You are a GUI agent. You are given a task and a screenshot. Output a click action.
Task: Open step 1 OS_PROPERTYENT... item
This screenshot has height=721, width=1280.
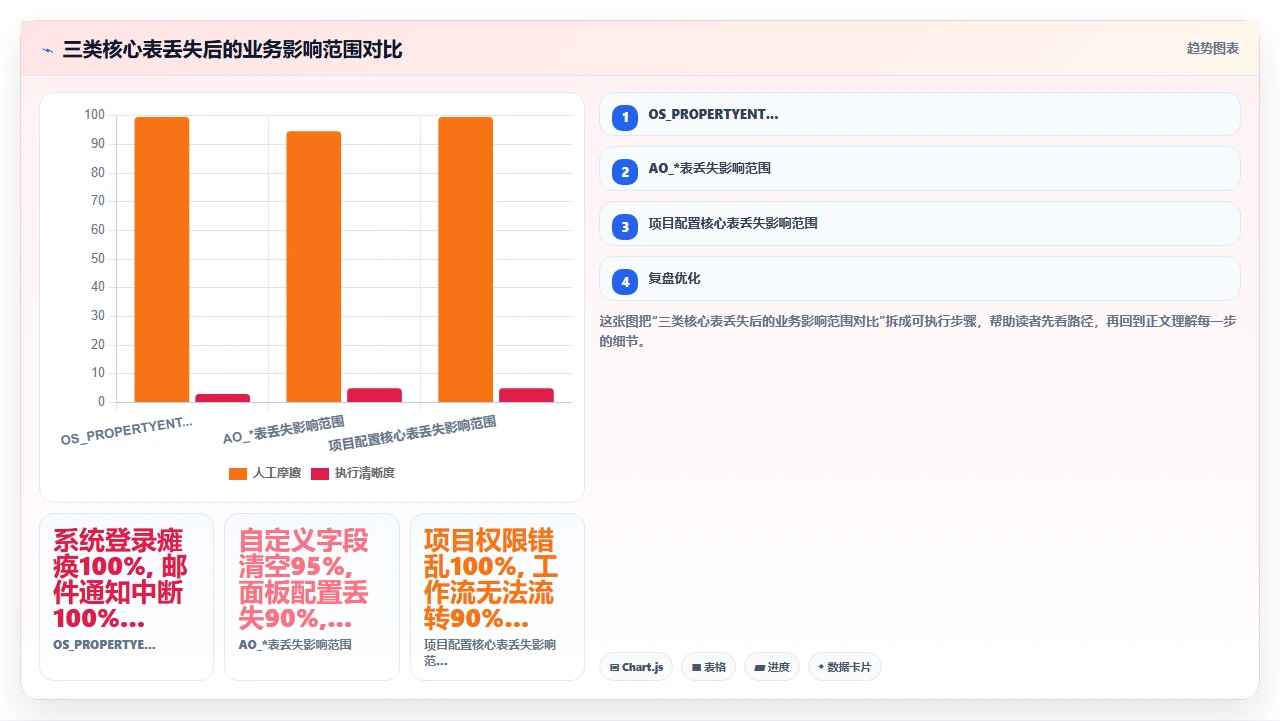coord(919,114)
